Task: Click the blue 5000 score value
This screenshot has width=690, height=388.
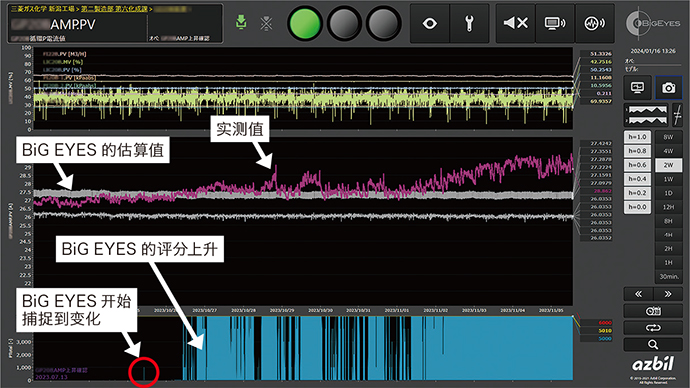Action: tap(605, 338)
